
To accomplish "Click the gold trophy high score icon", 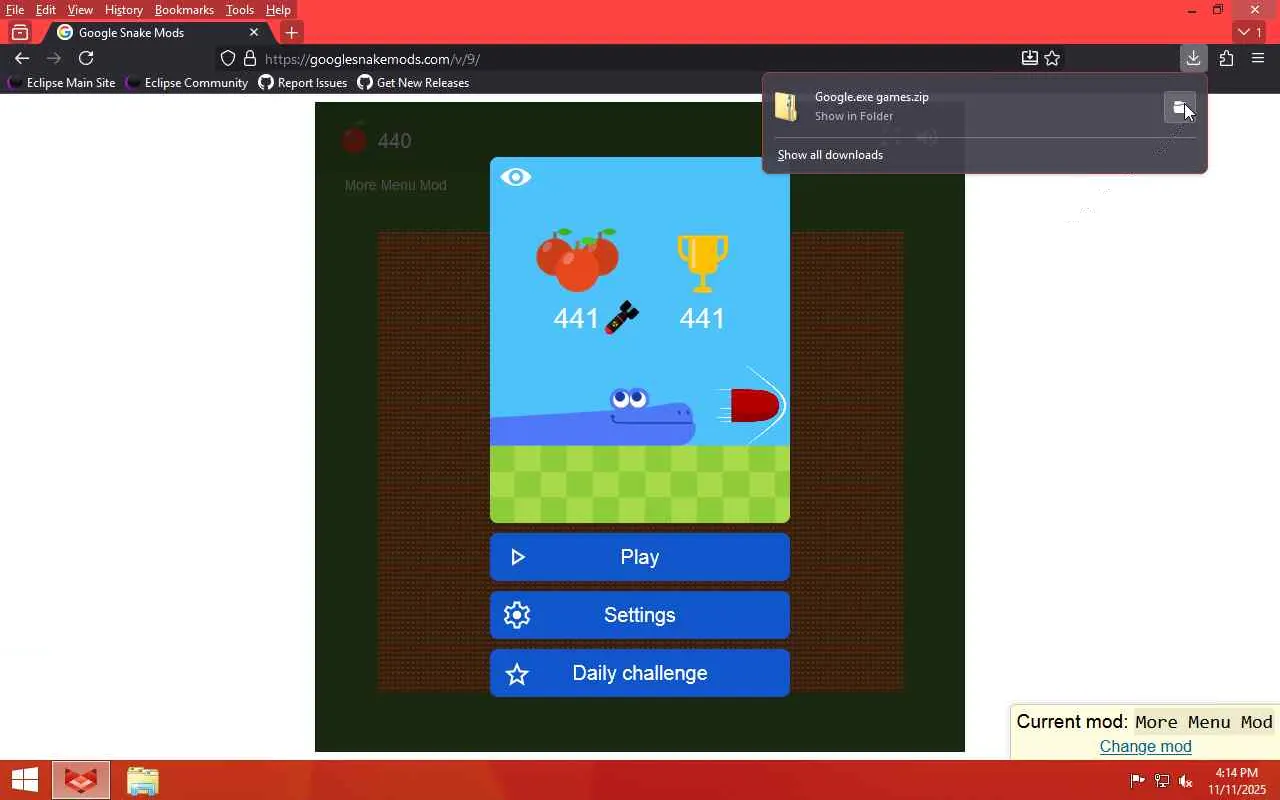I will pyautogui.click(x=702, y=263).
